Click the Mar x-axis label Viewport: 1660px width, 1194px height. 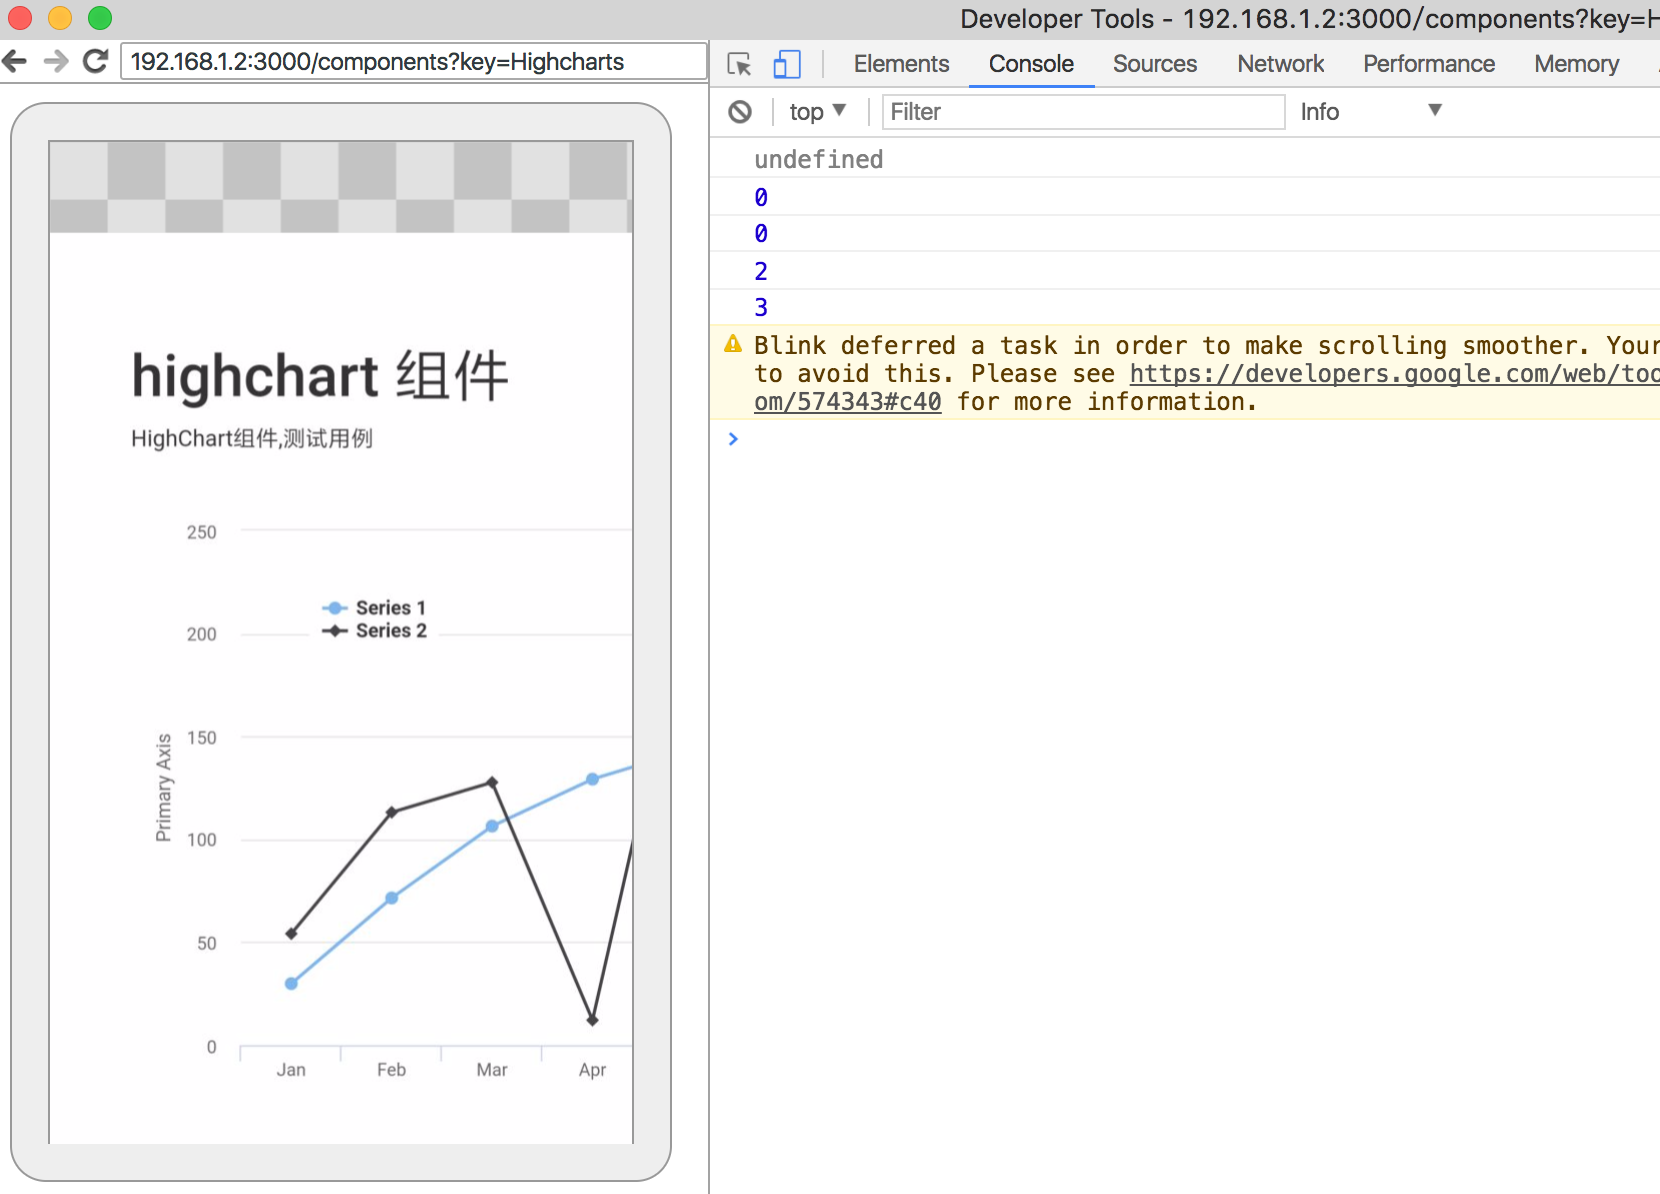point(492,1070)
